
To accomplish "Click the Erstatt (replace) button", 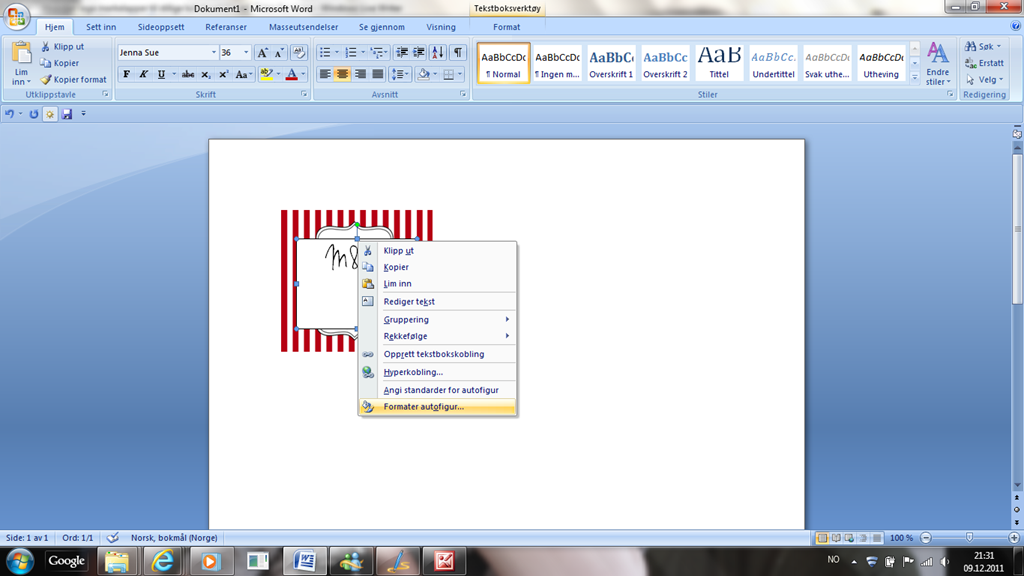I will [984, 63].
